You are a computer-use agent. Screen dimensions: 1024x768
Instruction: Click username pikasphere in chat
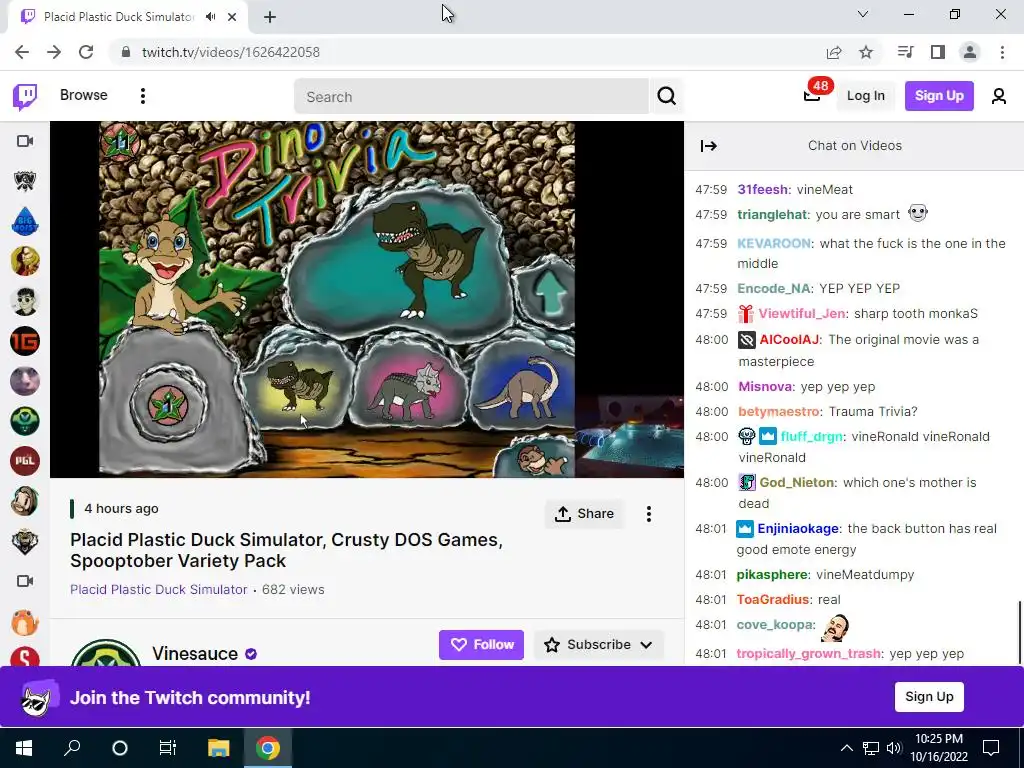coord(773,575)
